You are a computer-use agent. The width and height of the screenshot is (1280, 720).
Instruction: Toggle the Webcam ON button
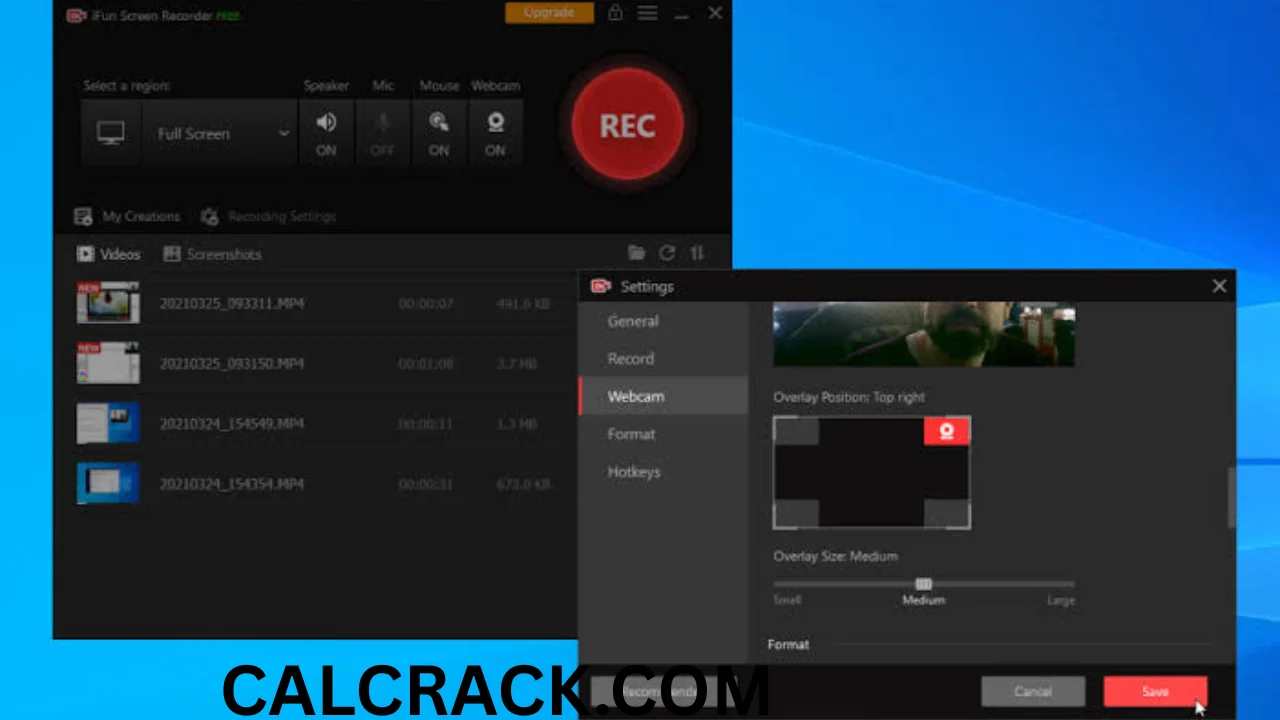(495, 133)
